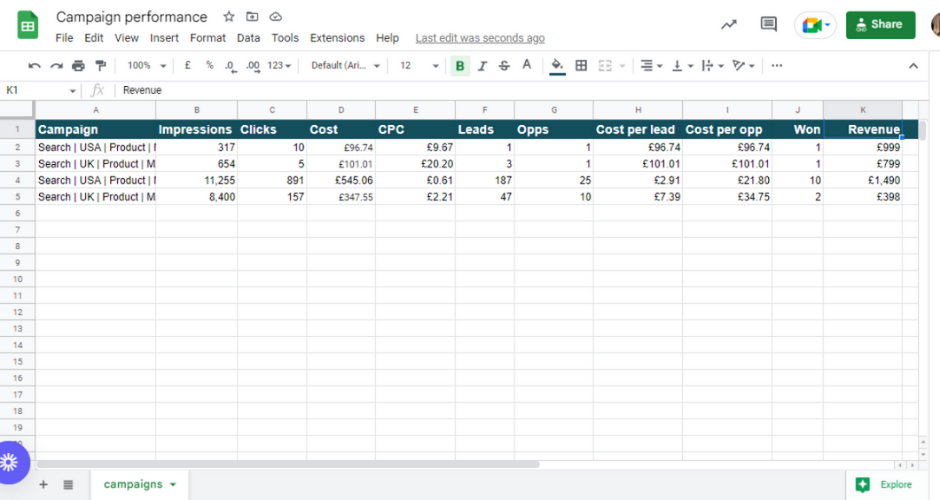Open the Edit menu

94,38
